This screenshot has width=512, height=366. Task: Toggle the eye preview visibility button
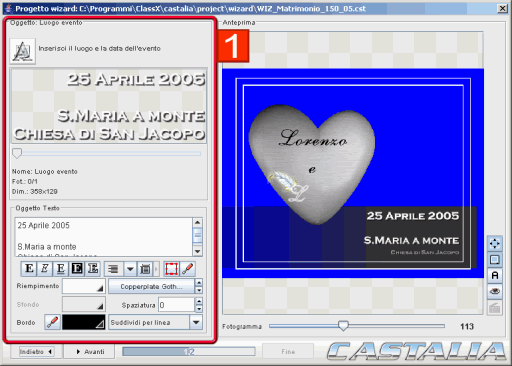tap(495, 291)
